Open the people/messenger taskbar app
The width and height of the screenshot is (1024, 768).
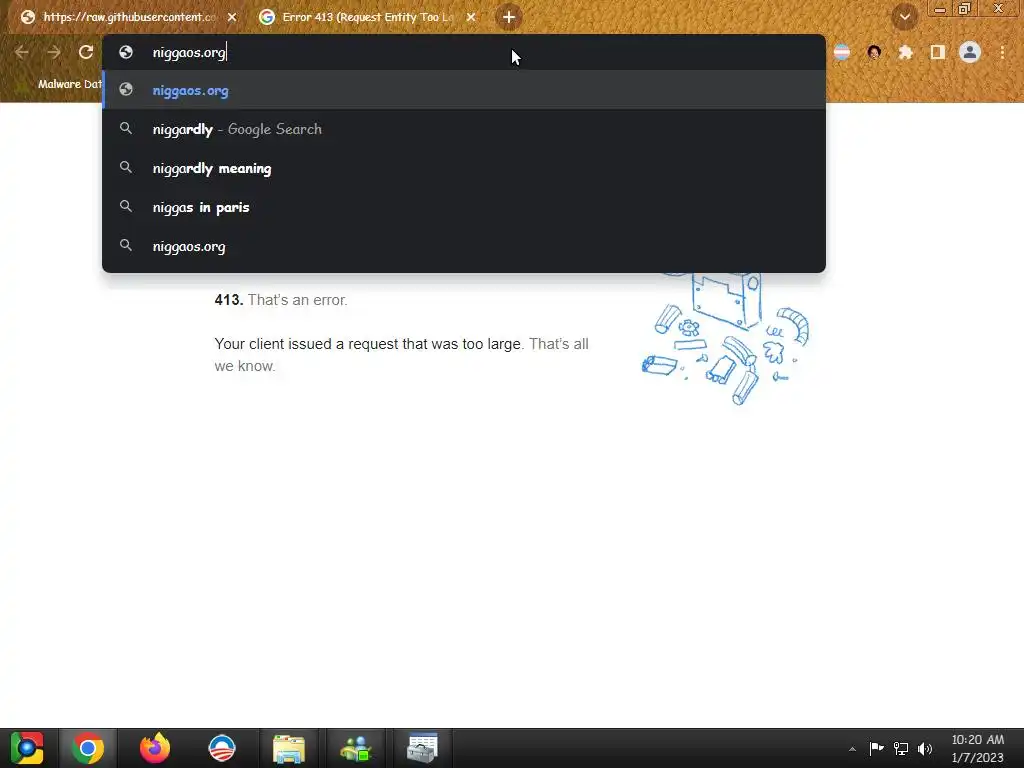tap(356, 748)
